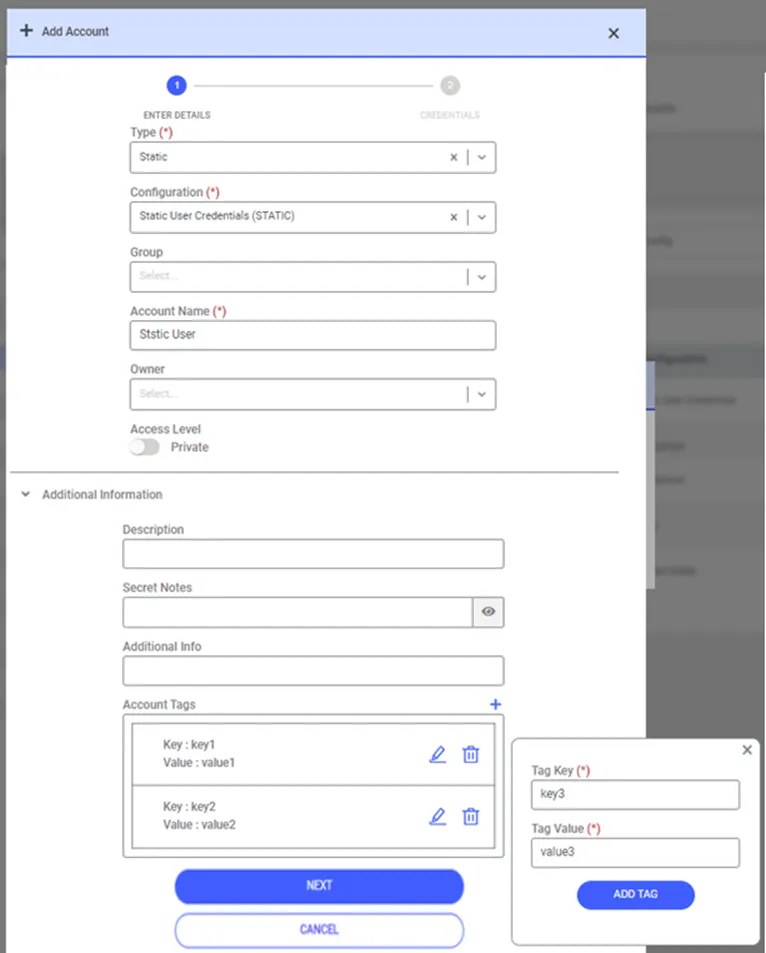Select step 1 Enter Details circle
This screenshot has width=766, height=953.
point(177,86)
